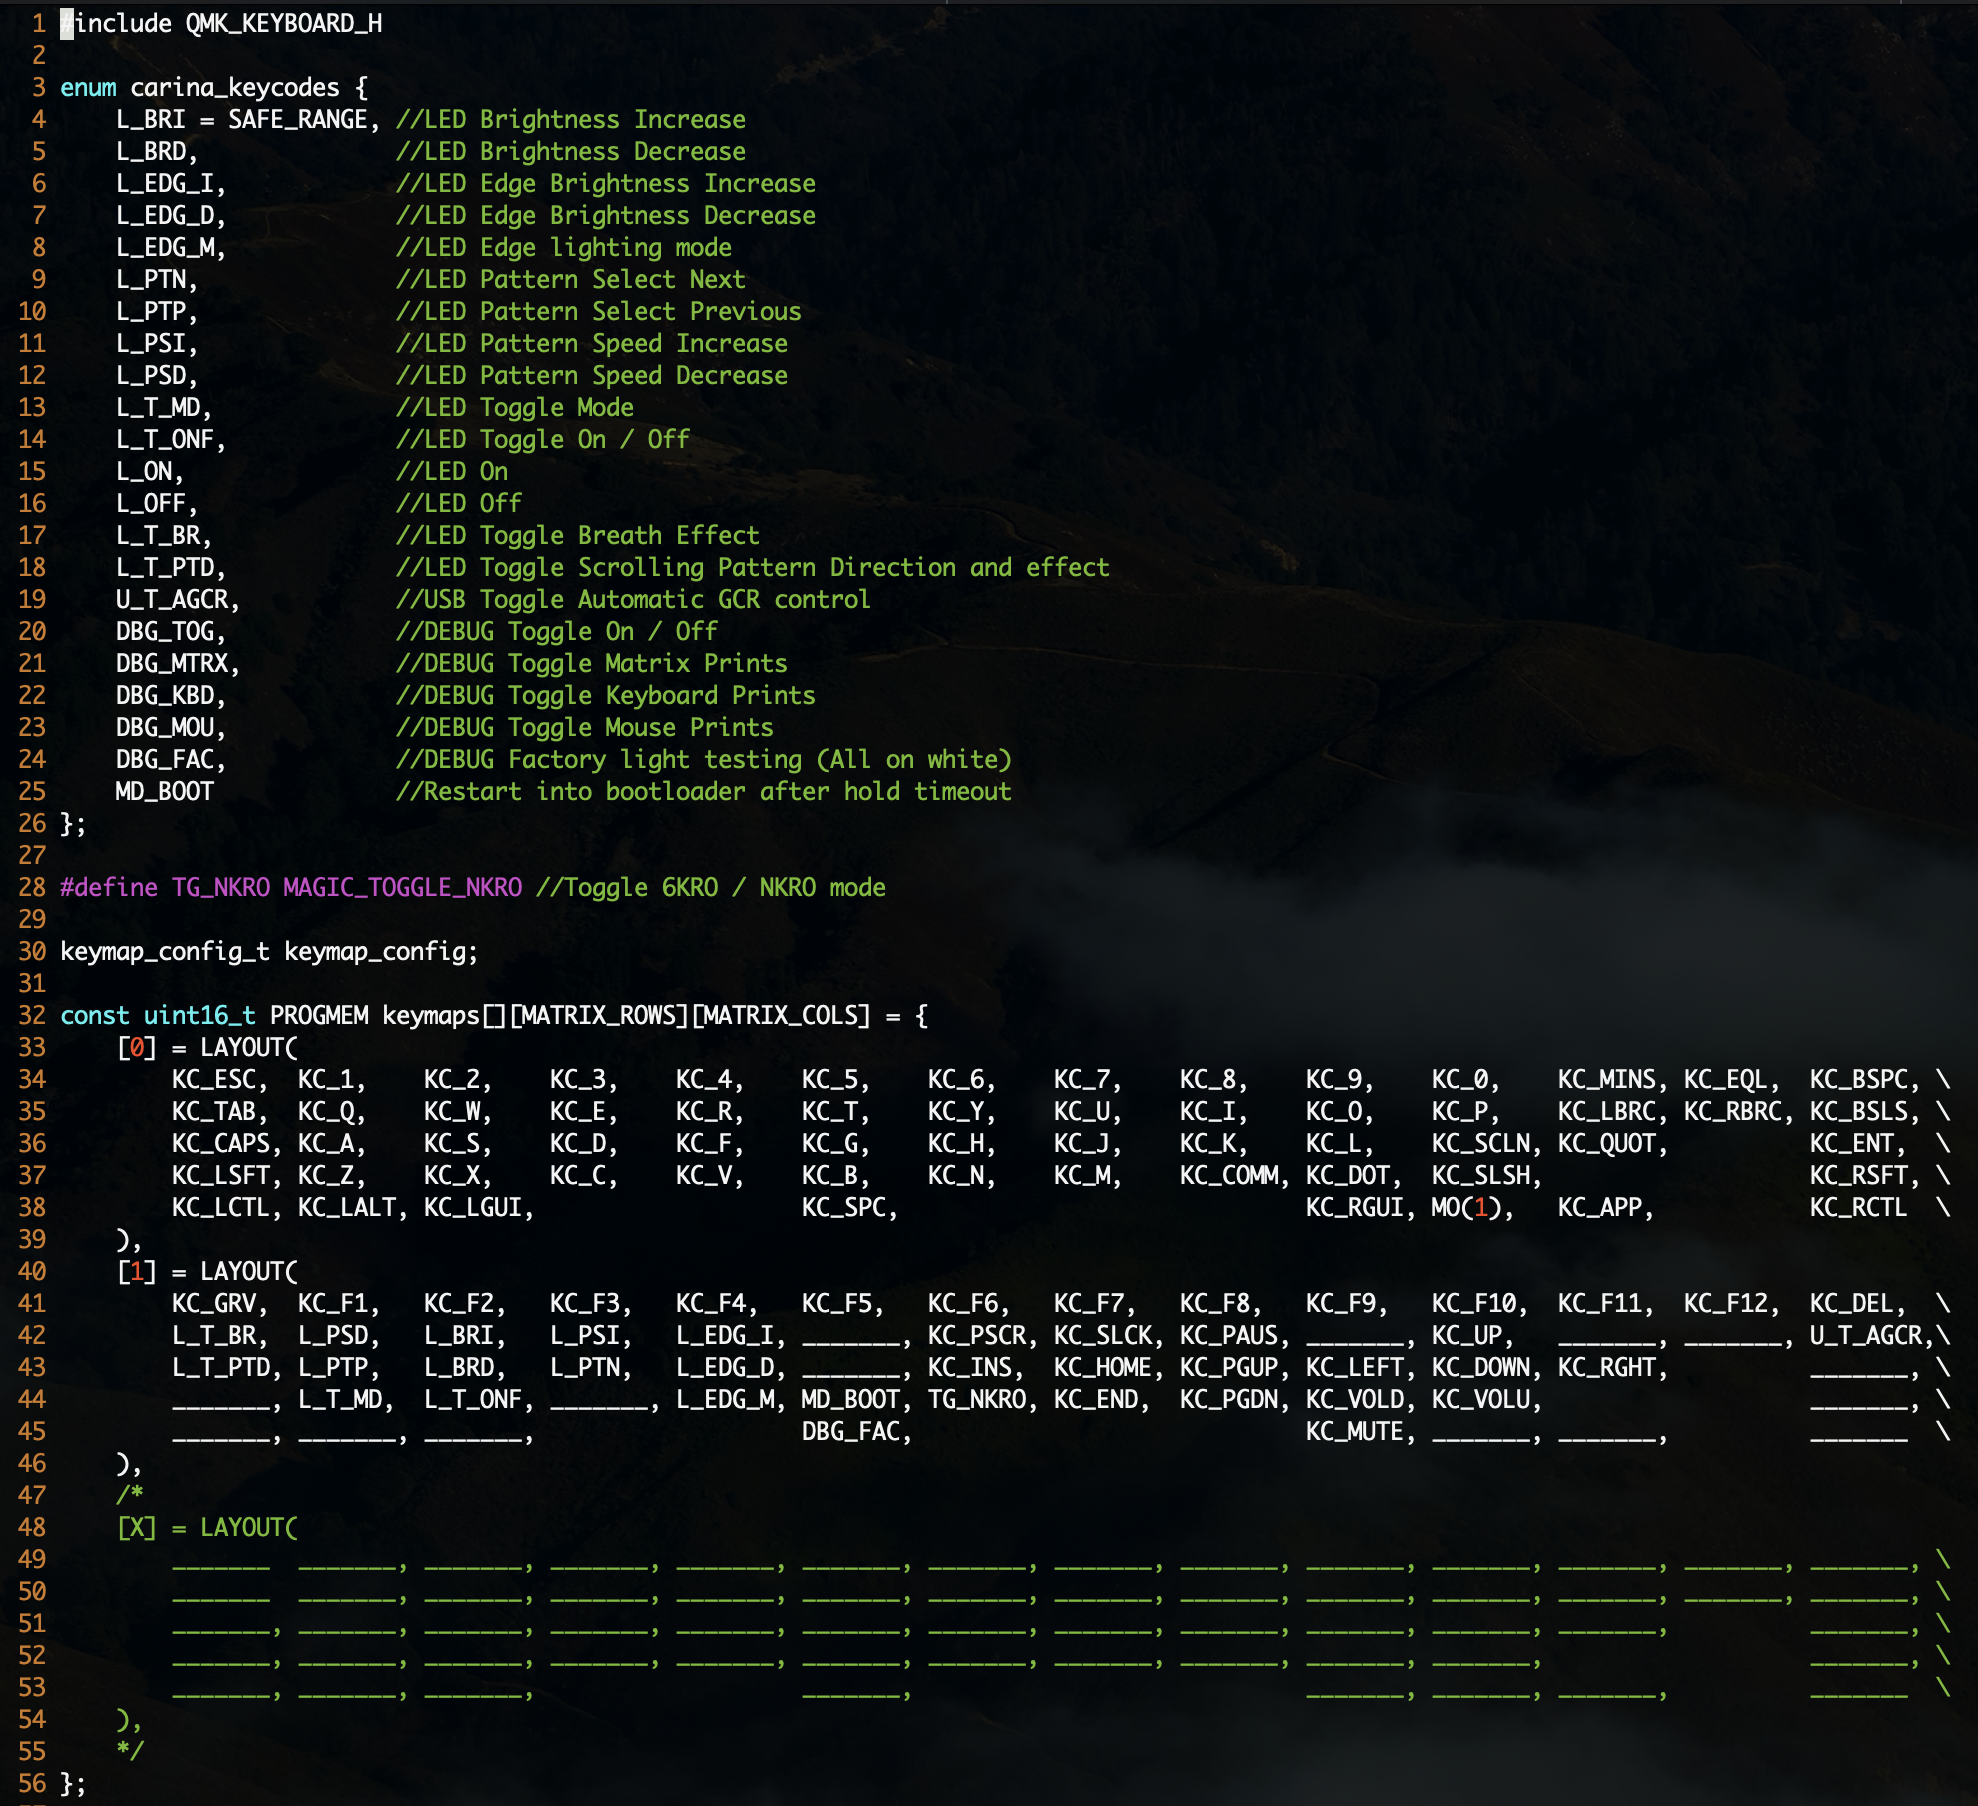The height and width of the screenshot is (1806, 1978).
Task: Click line number 56 in the gutter
Action: tap(32, 1783)
